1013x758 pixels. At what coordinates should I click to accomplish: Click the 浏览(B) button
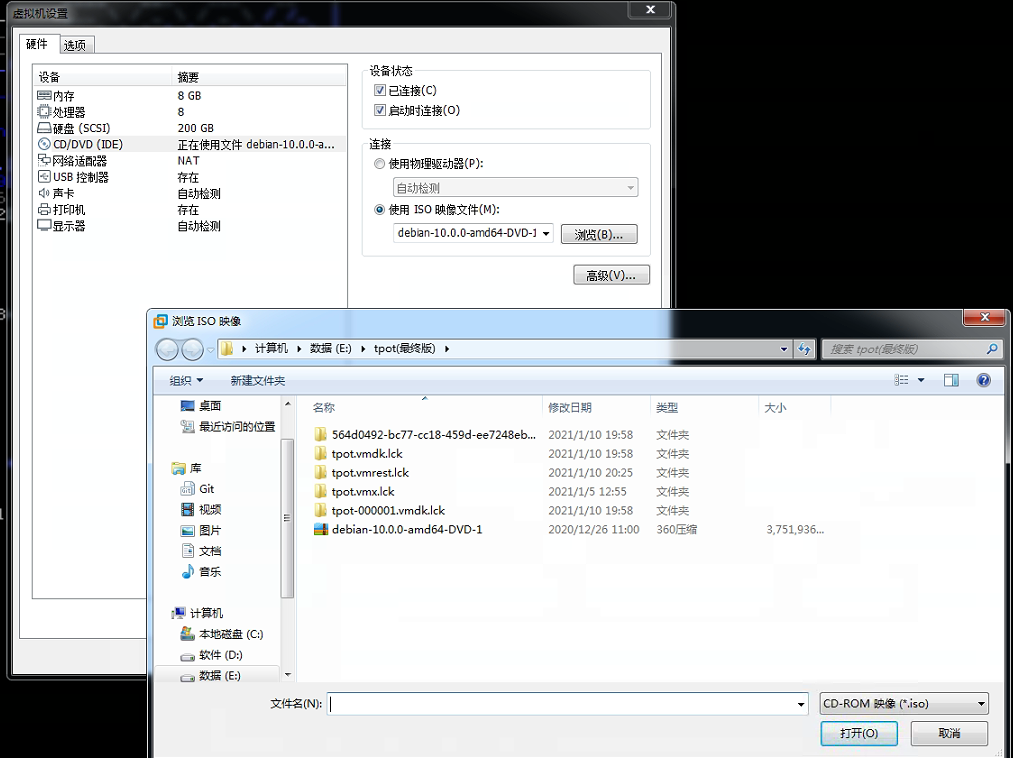tap(598, 233)
